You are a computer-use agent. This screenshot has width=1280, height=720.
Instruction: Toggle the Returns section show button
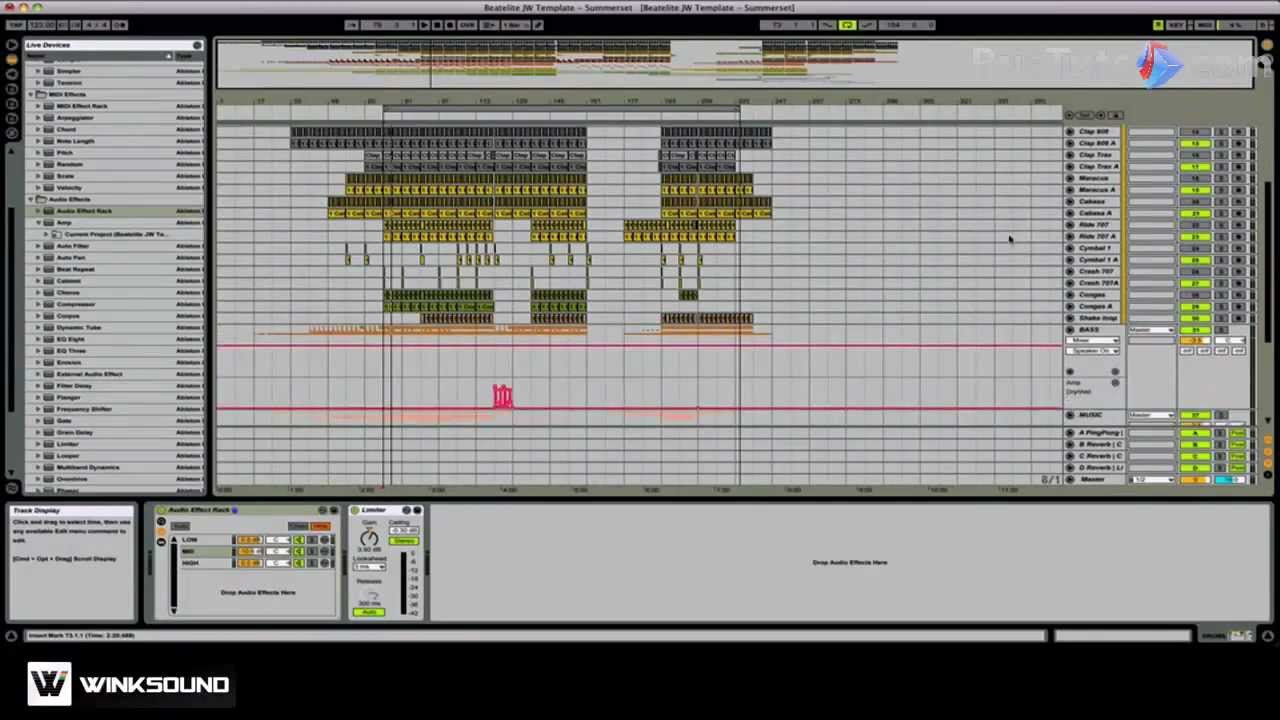coord(1267,451)
